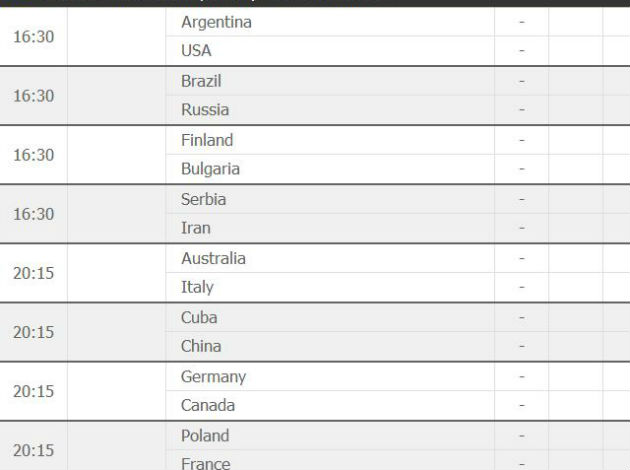
Task: Click the score dash in Germany's row
Action: click(521, 377)
